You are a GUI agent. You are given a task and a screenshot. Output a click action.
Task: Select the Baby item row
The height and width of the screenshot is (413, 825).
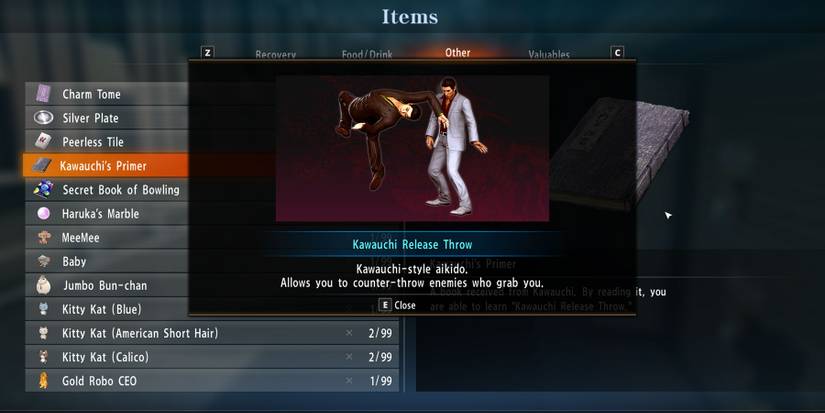point(107,261)
